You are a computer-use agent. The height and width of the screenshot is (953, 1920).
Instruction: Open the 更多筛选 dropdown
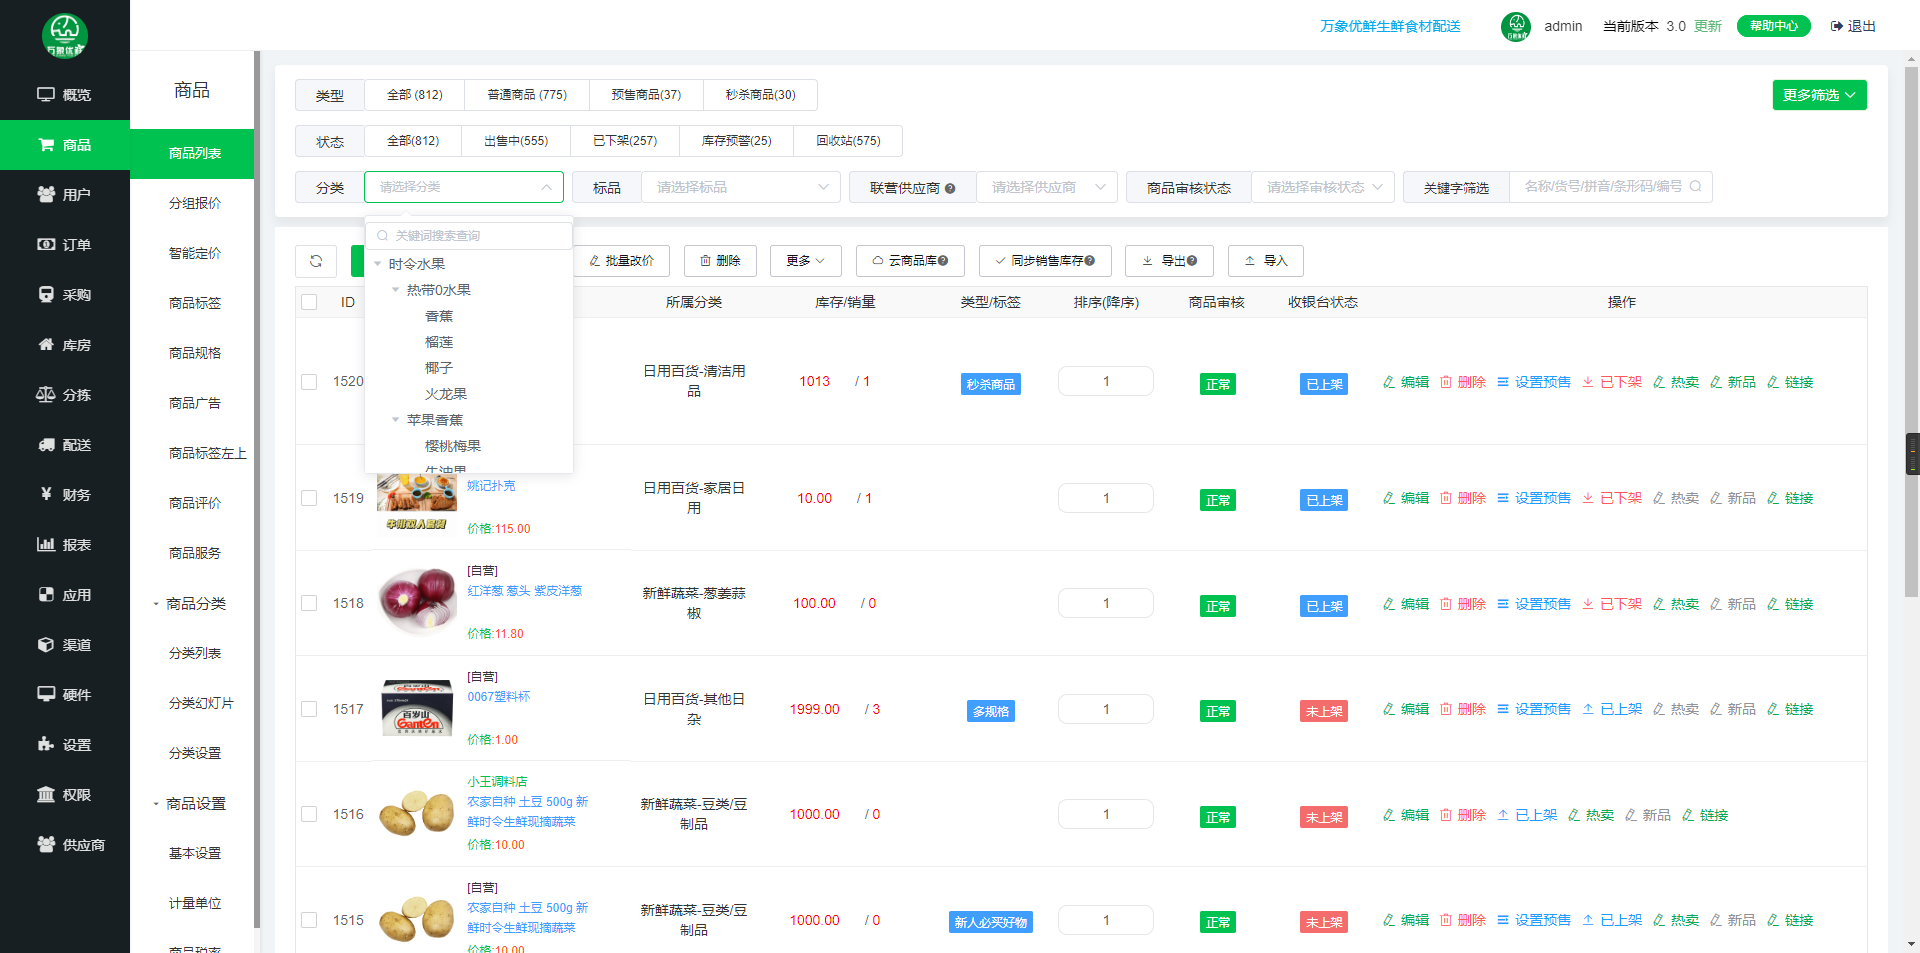pyautogui.click(x=1818, y=95)
